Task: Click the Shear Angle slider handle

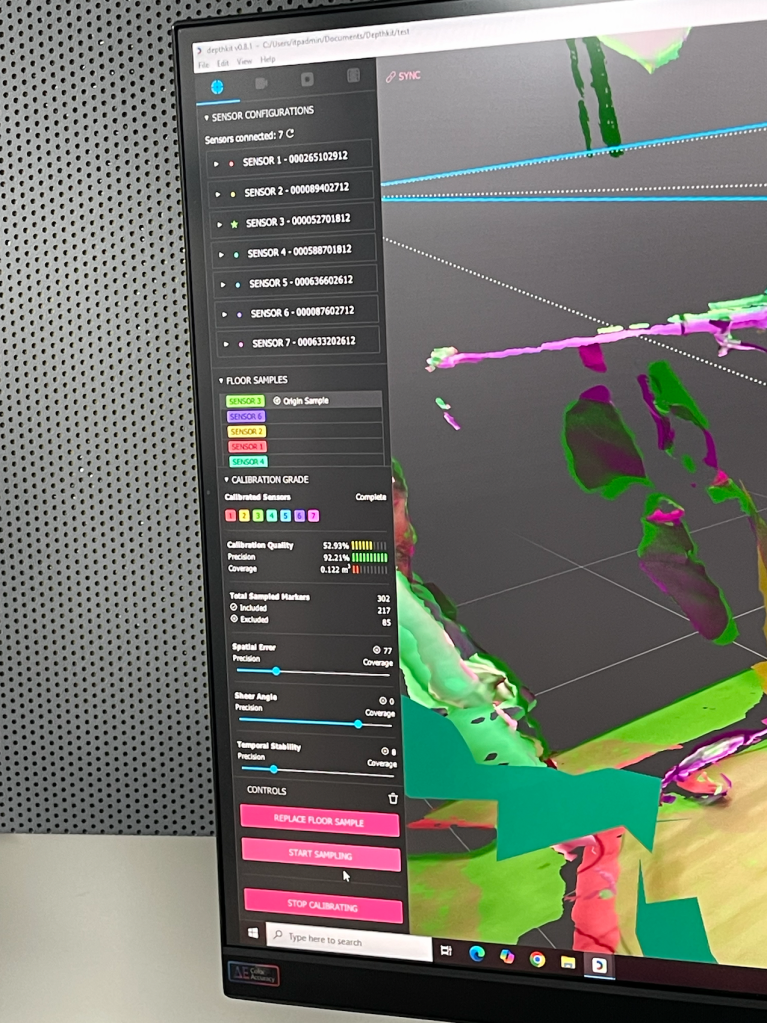Action: pyautogui.click(x=358, y=724)
